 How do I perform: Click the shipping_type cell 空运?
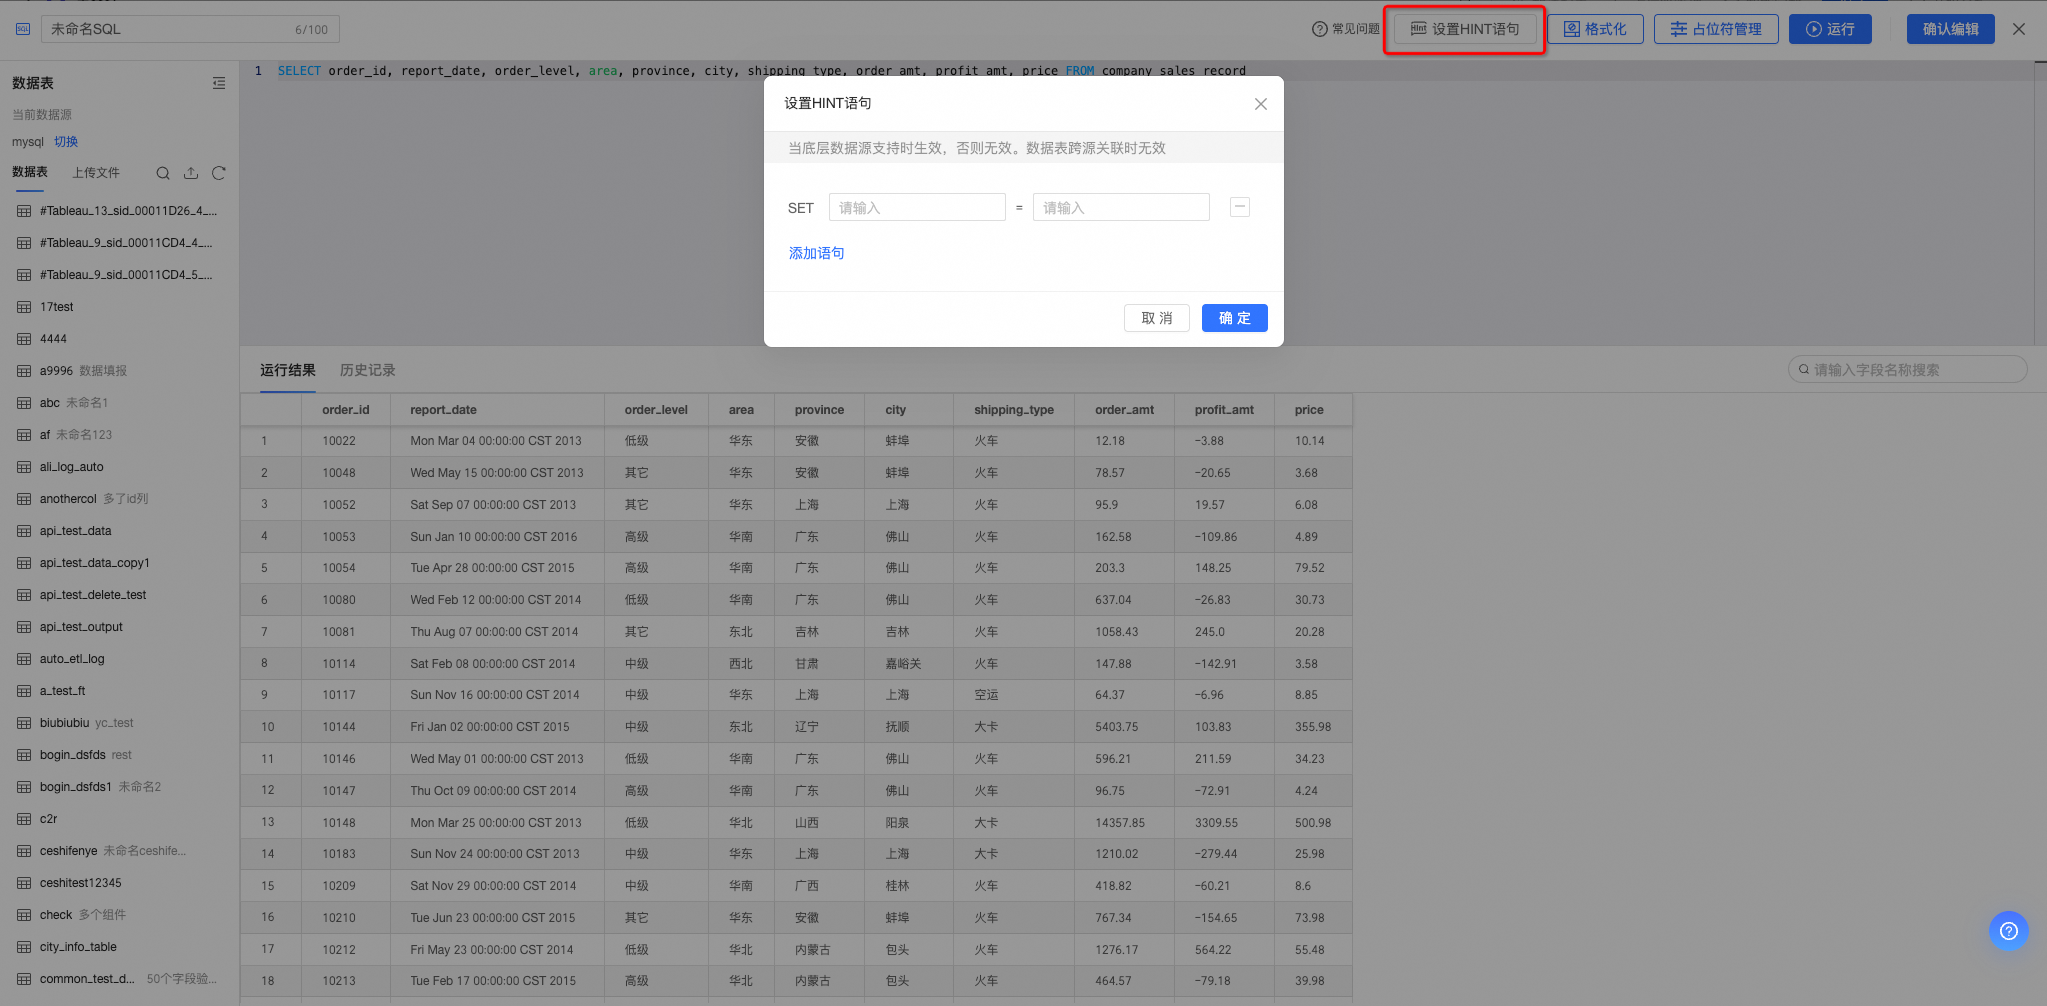click(986, 695)
